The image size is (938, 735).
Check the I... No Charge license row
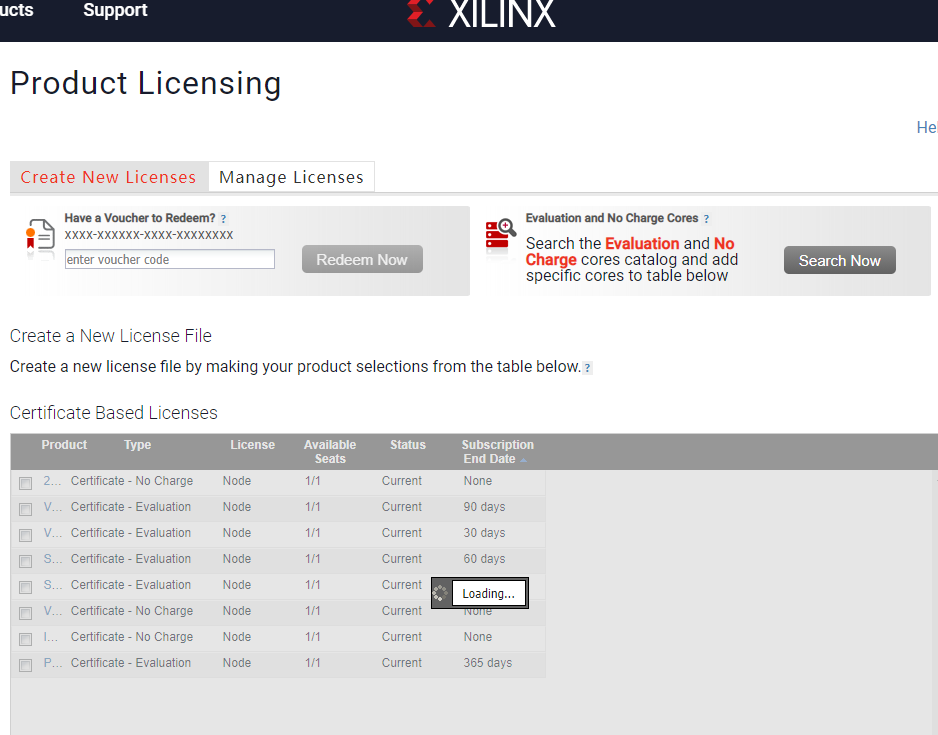25,639
